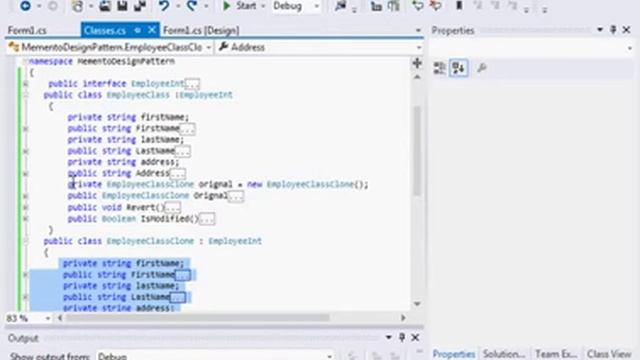This screenshot has width=640, height=360.
Task: Click the editor split-window plus icon
Action: [x=417, y=63]
